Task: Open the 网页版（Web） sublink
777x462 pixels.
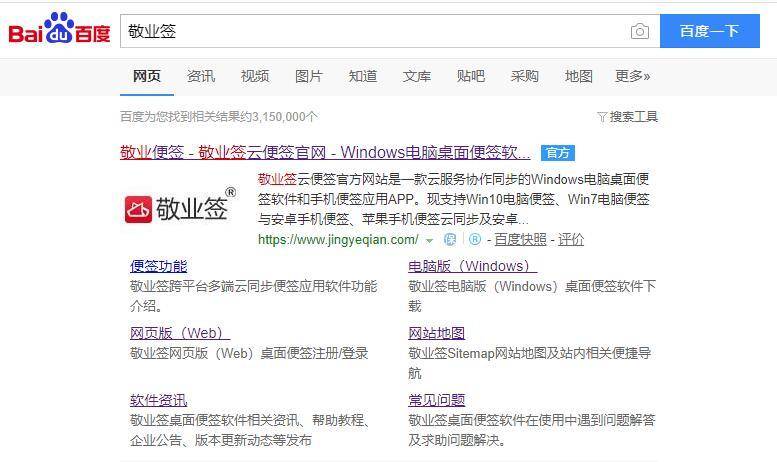Action: pos(180,333)
